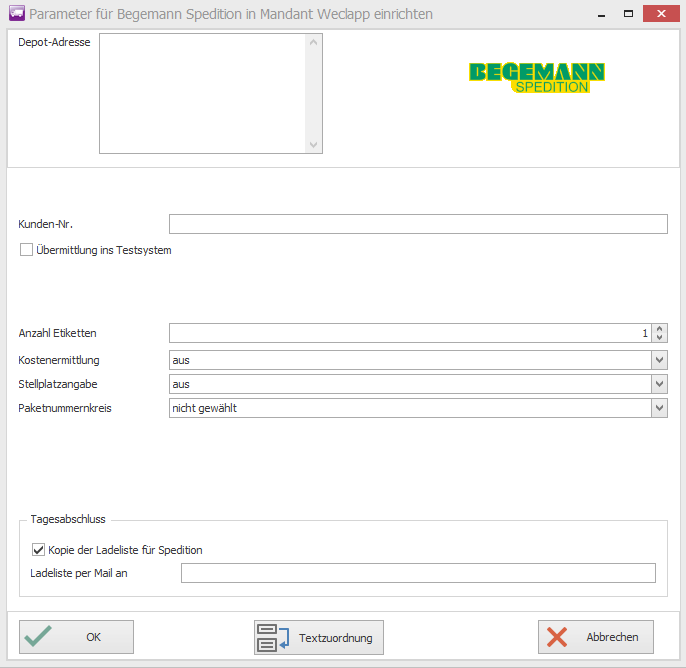The image size is (686, 668).
Task: Cancel dialog with Abbrechen button
Action: [596, 637]
